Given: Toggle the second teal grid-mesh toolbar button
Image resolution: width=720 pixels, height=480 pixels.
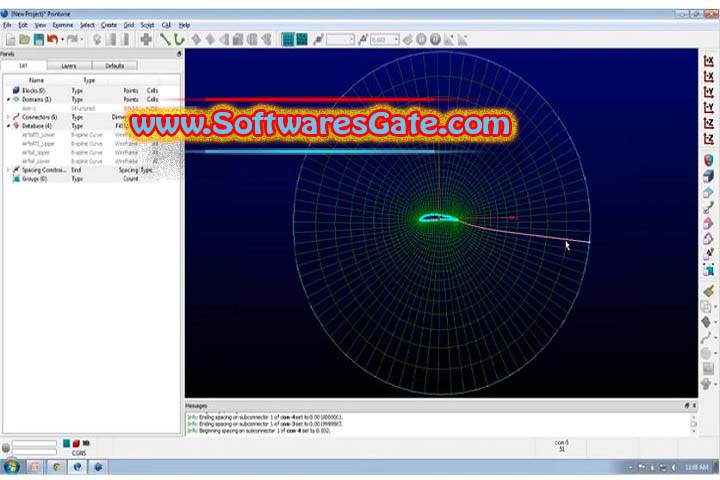Looking at the screenshot, I should point(302,40).
